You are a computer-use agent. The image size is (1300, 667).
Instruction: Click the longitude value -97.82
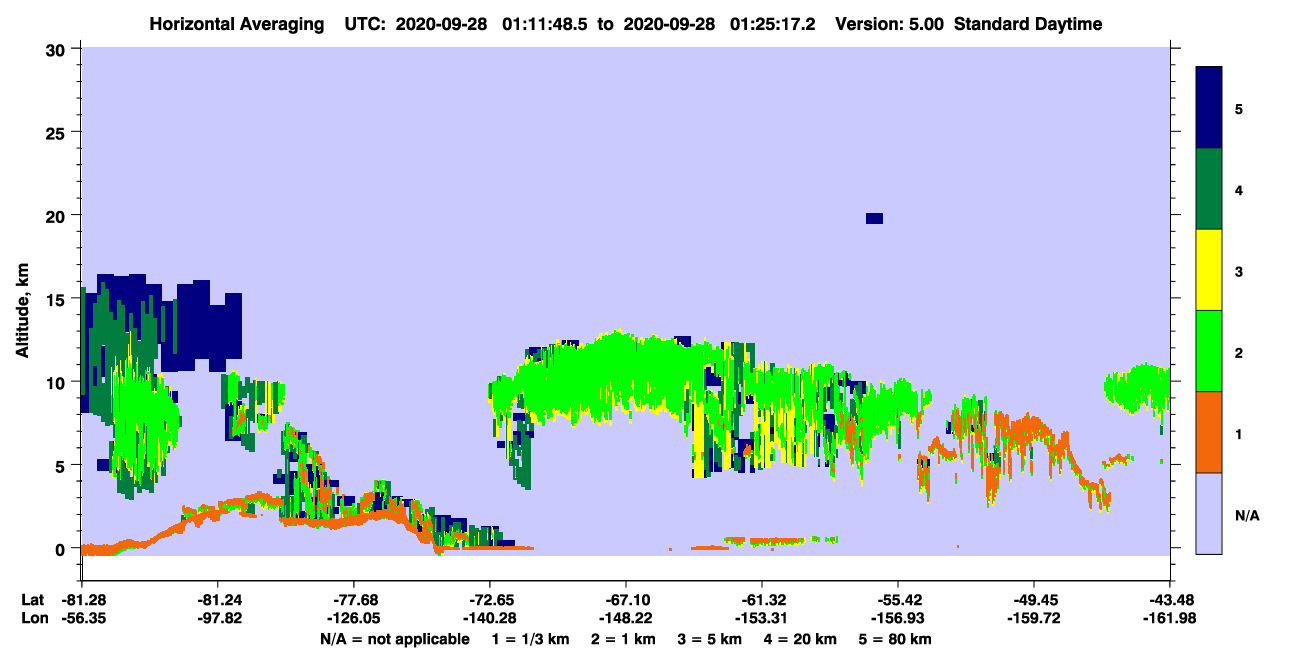[x=218, y=619]
